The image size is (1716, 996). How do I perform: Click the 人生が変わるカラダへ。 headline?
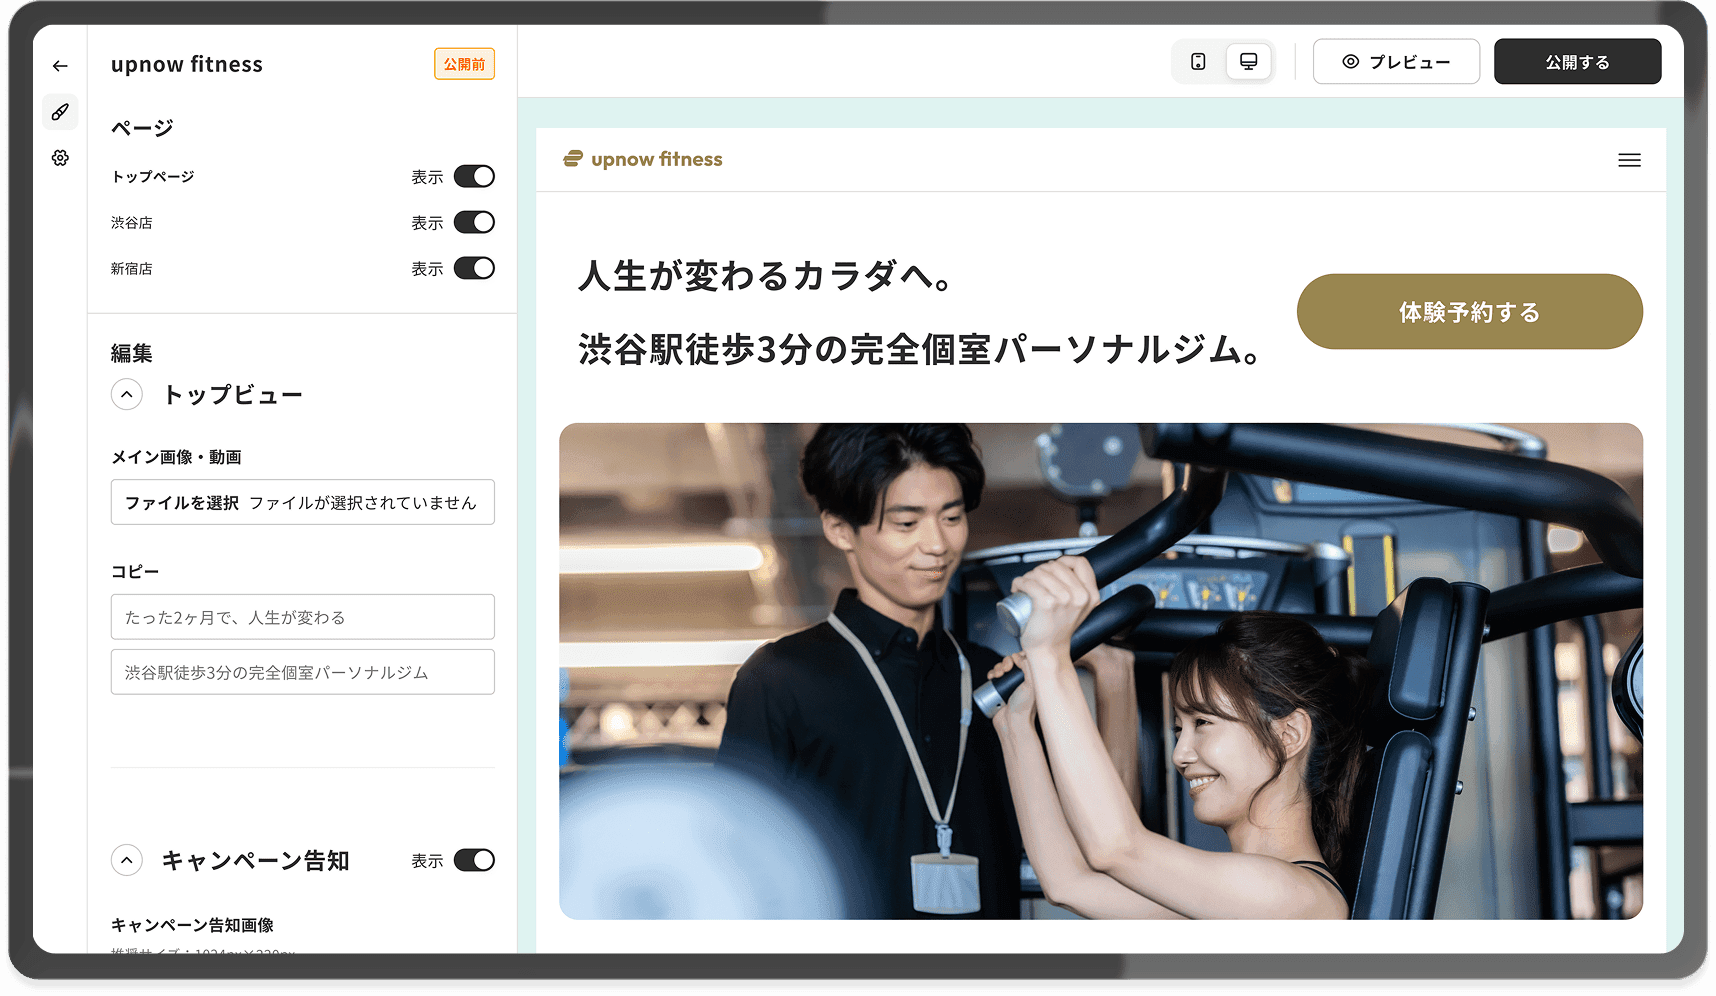[x=765, y=276]
